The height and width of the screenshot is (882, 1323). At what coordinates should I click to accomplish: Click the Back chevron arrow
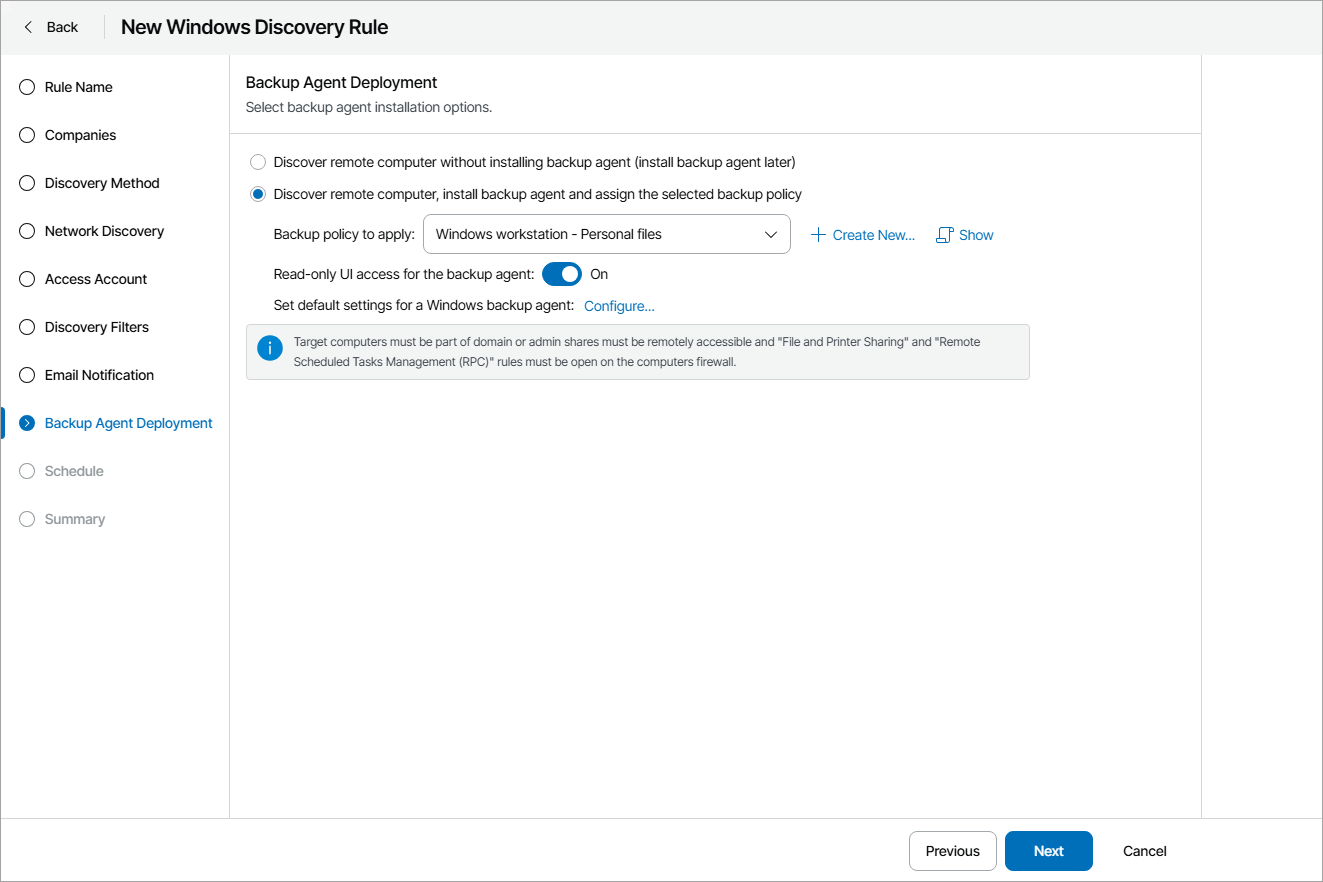[x=27, y=27]
